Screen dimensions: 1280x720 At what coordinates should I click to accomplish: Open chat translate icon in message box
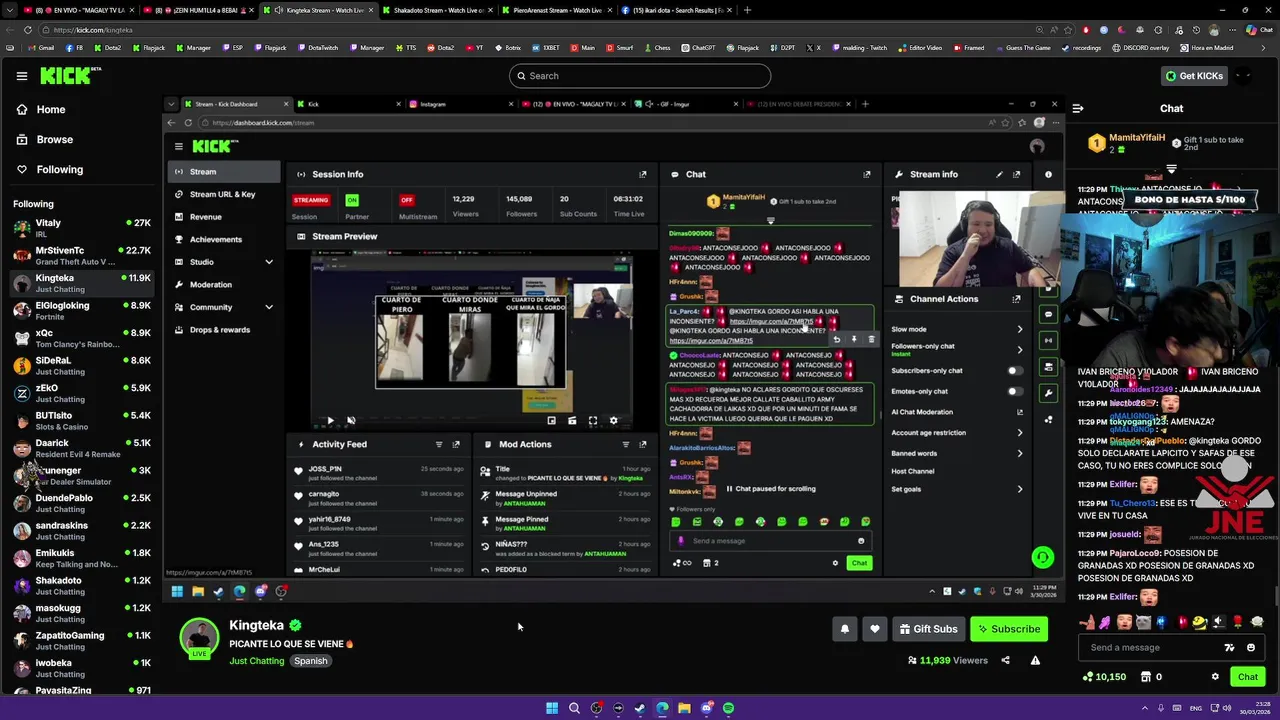[x=1229, y=647]
